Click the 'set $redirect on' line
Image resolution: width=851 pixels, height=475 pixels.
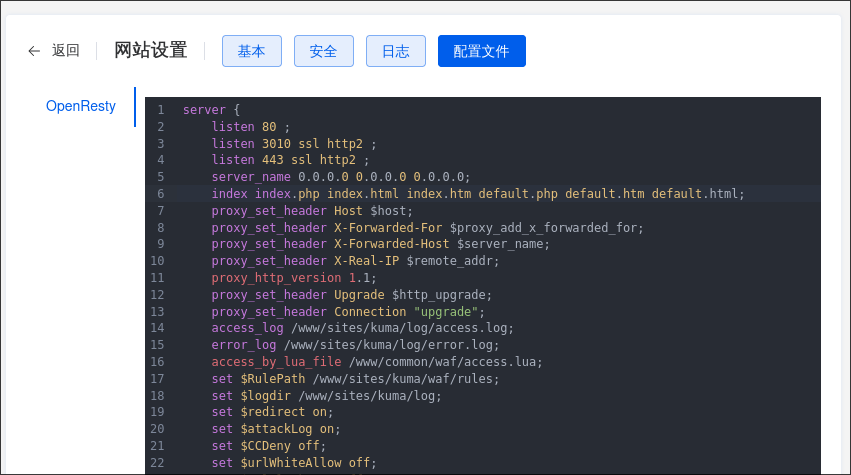tap(272, 411)
